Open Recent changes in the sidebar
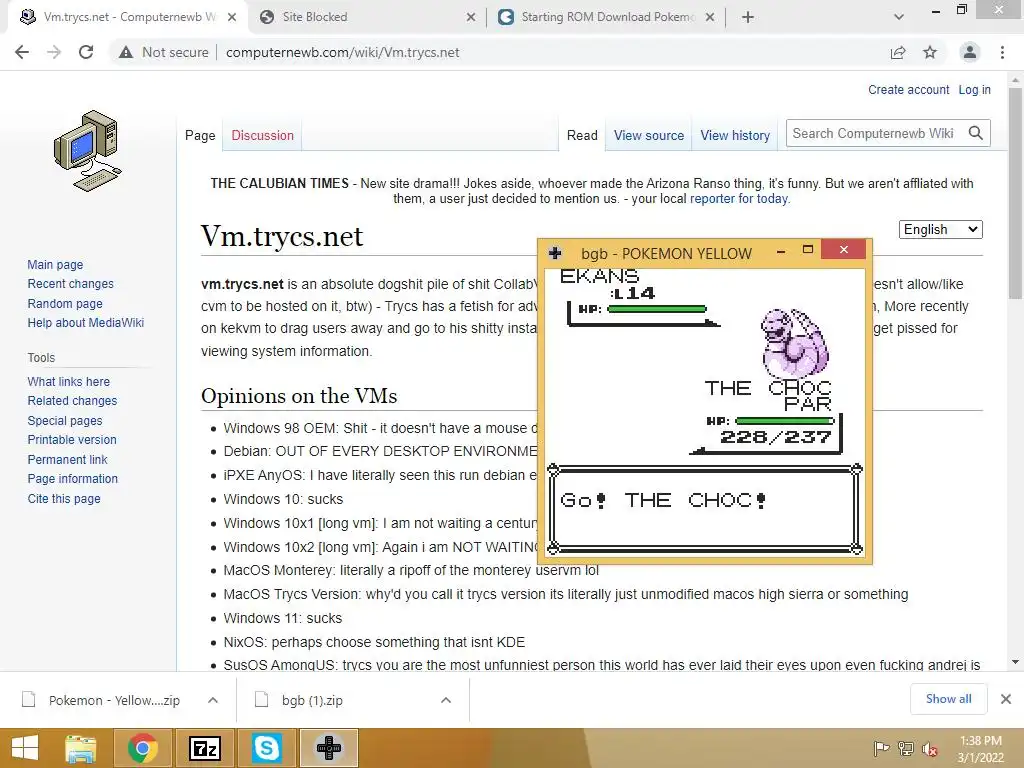Screen dimensions: 1024x768 coord(71,283)
